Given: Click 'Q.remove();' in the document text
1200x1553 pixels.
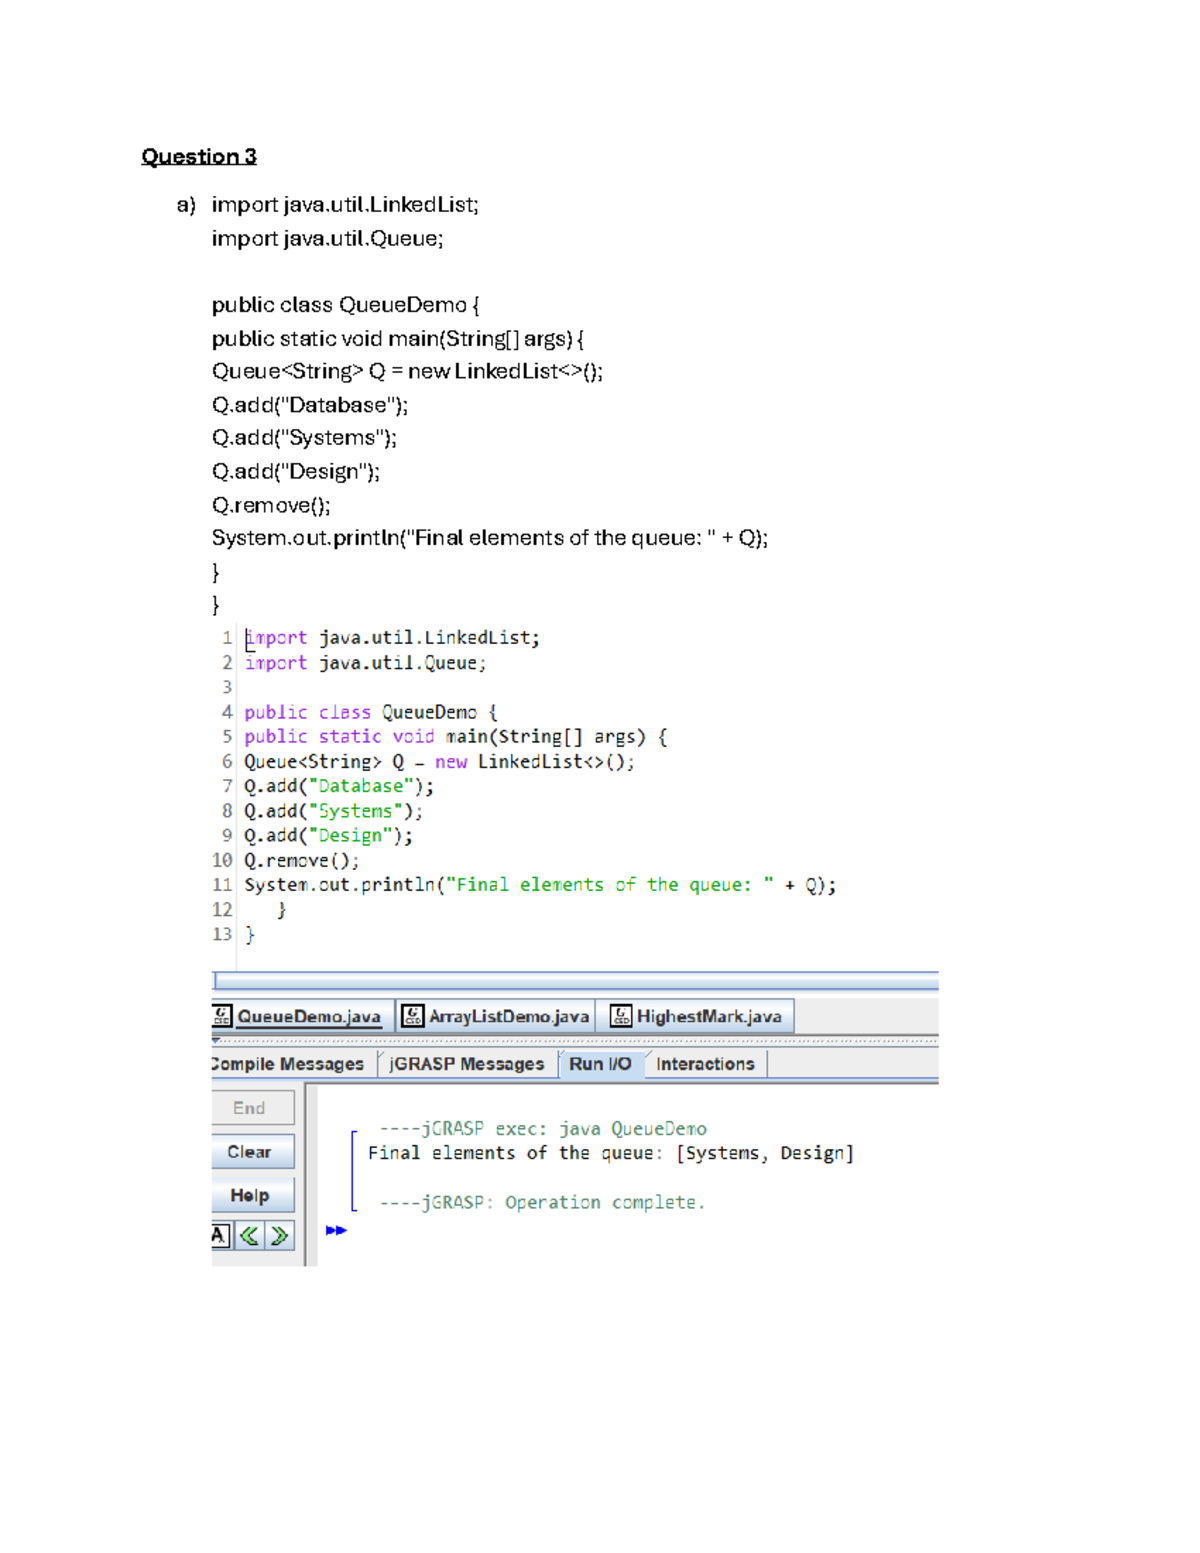Looking at the screenshot, I should [271, 505].
